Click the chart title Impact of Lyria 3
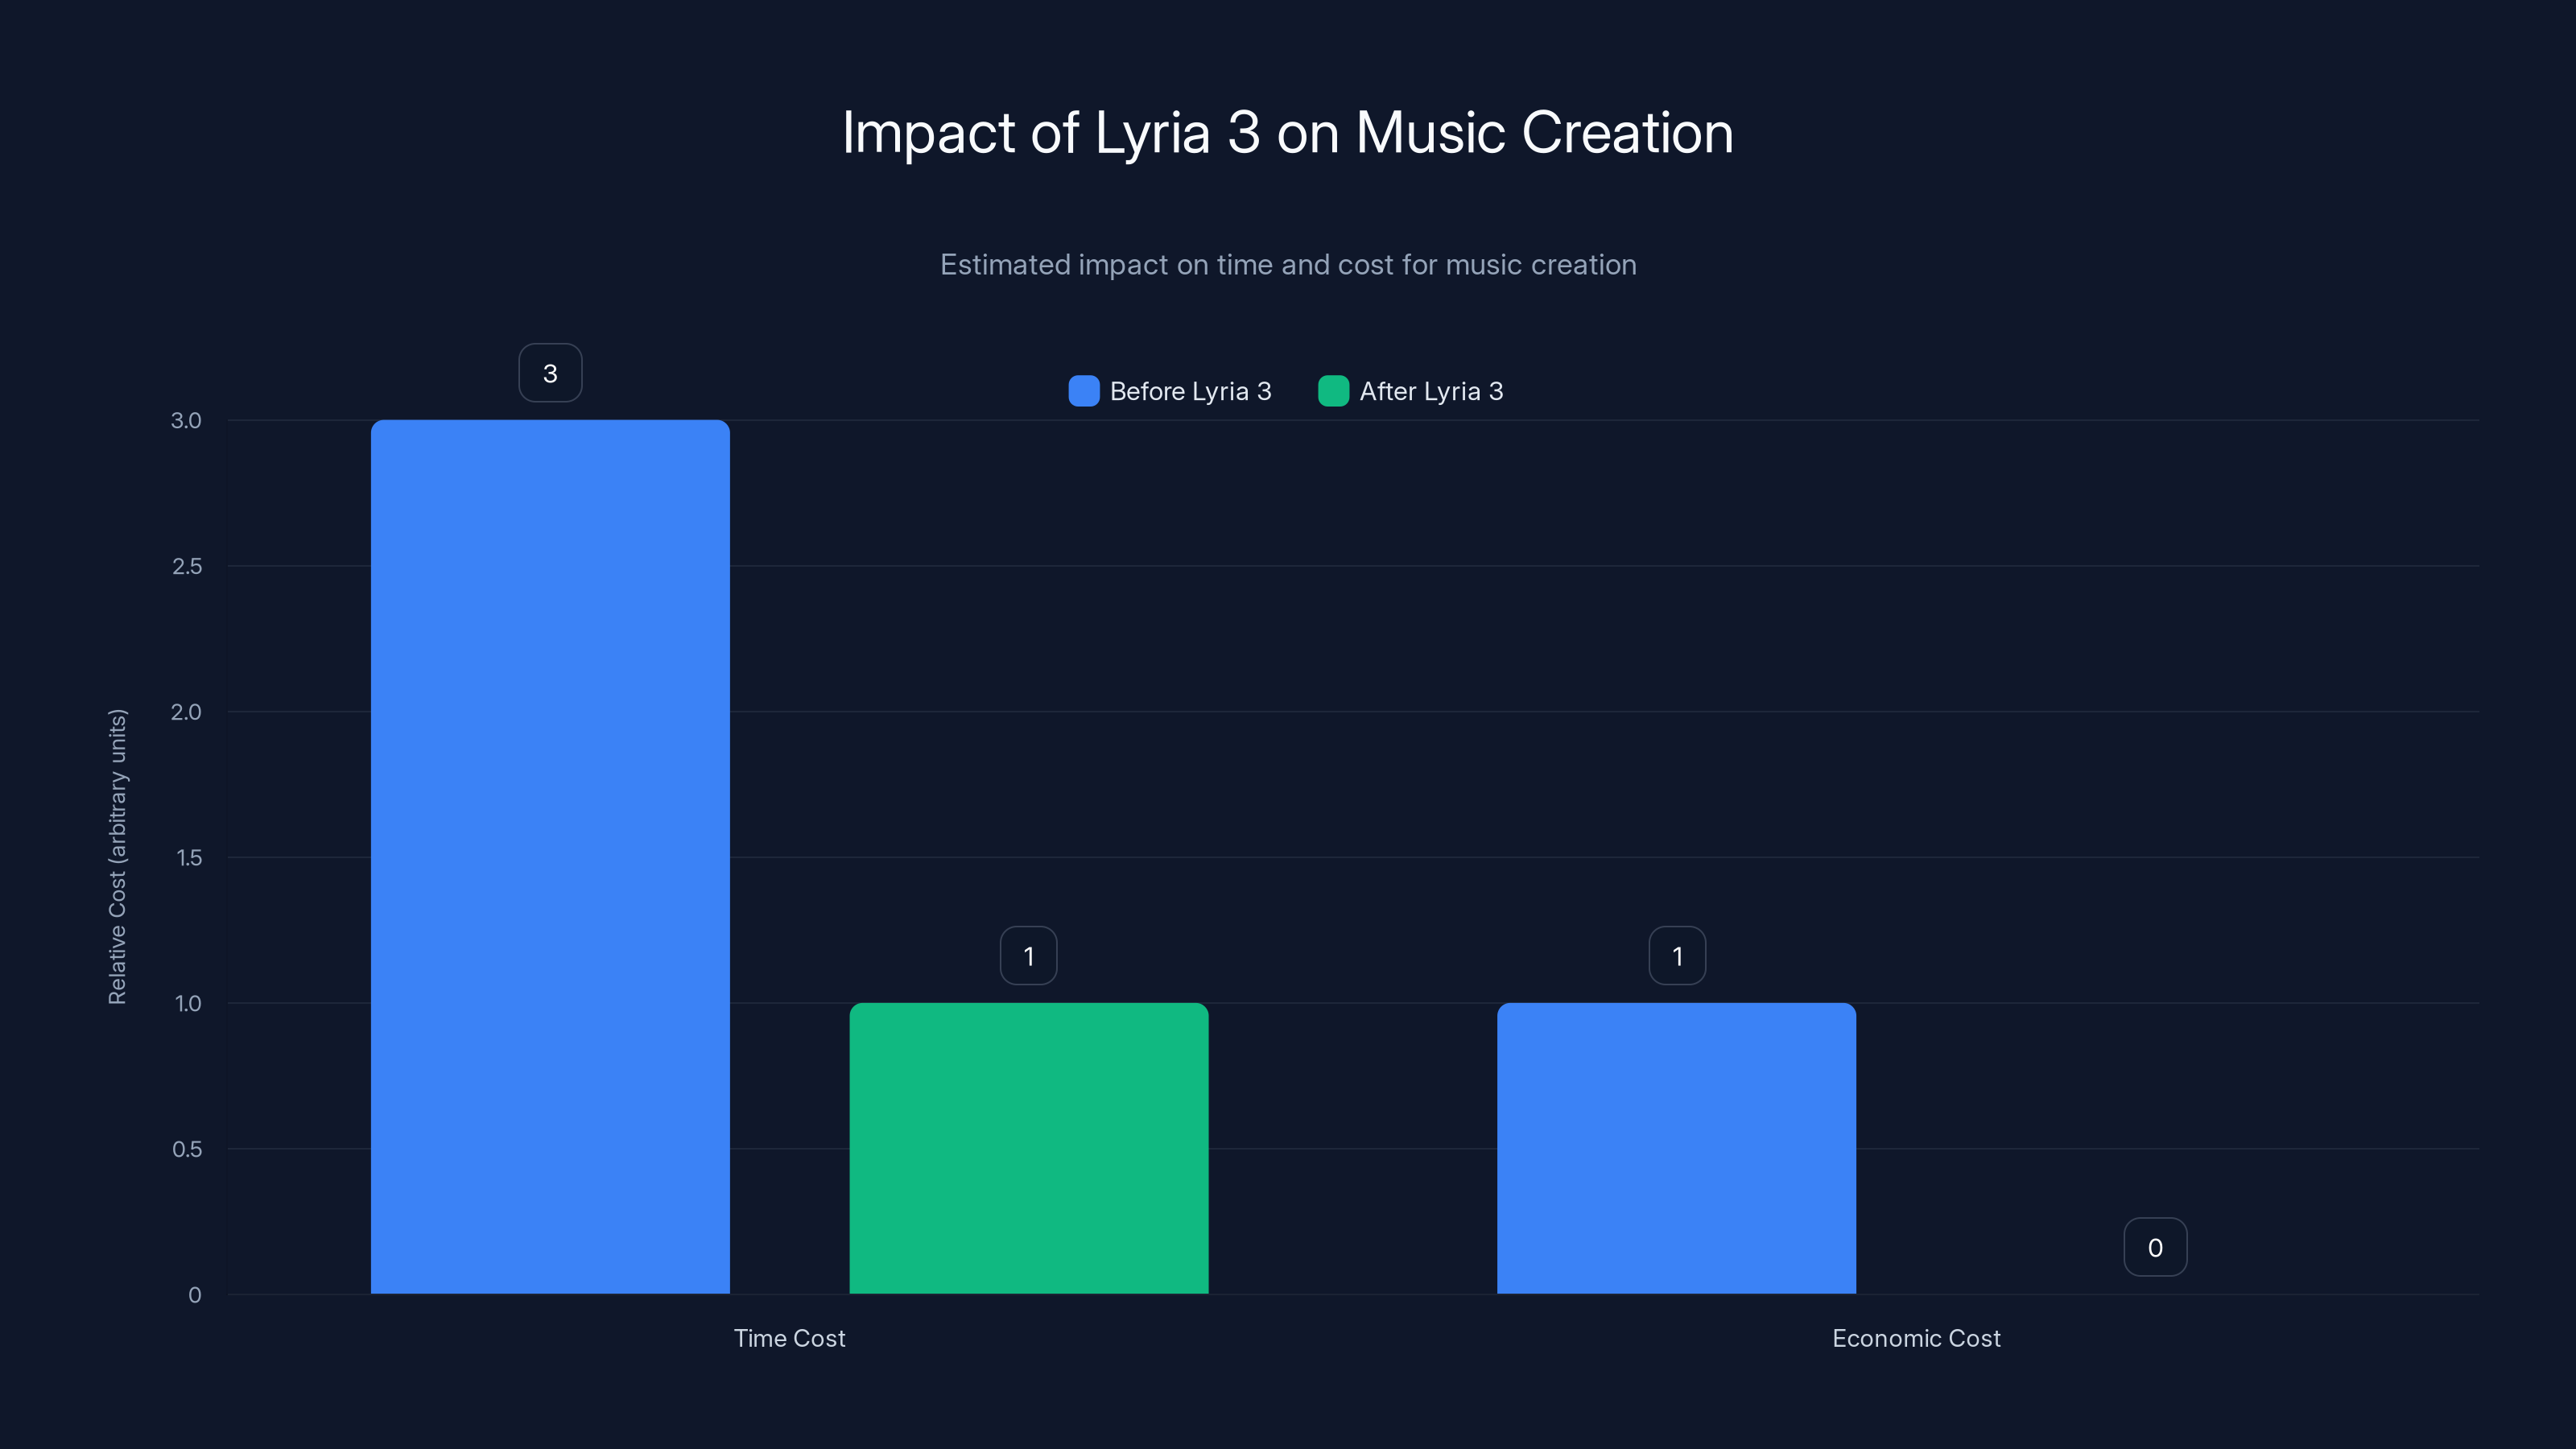This screenshot has height=1449, width=2576. point(1287,131)
